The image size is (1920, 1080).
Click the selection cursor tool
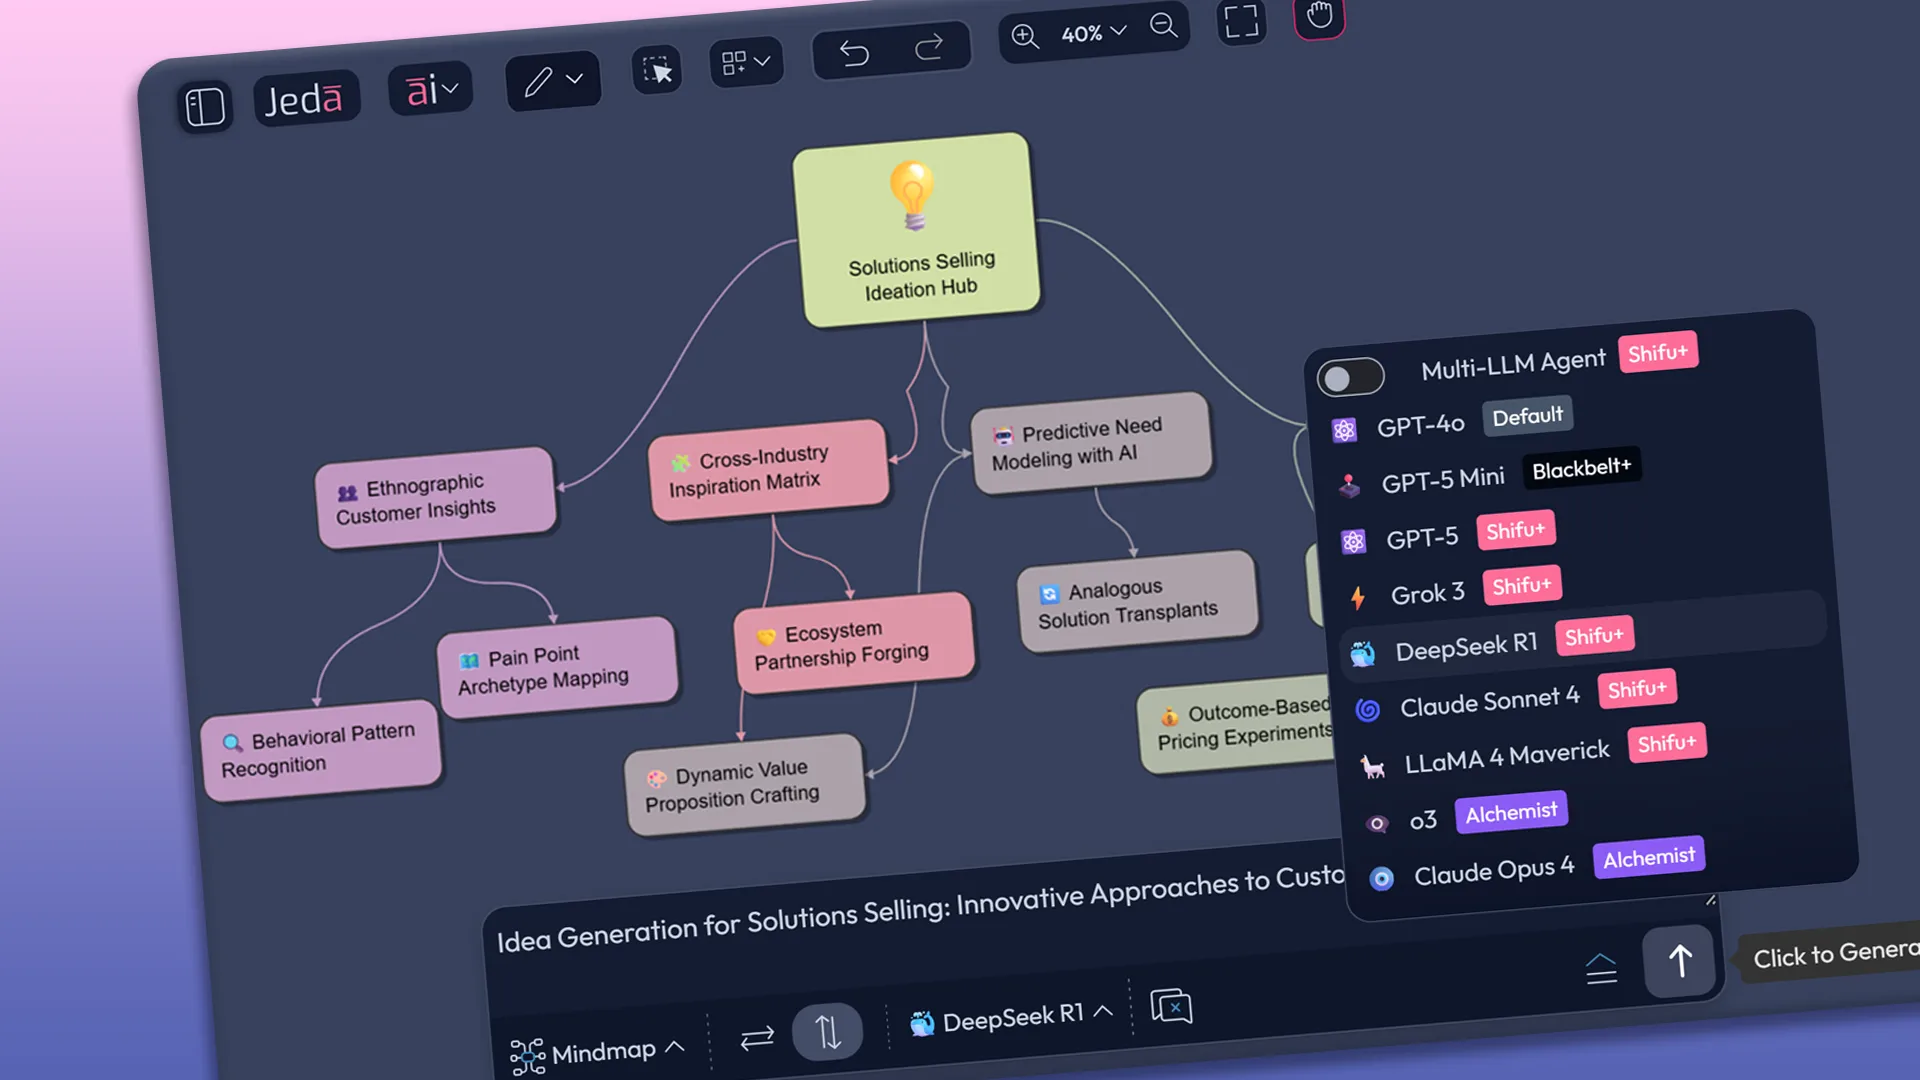point(657,67)
